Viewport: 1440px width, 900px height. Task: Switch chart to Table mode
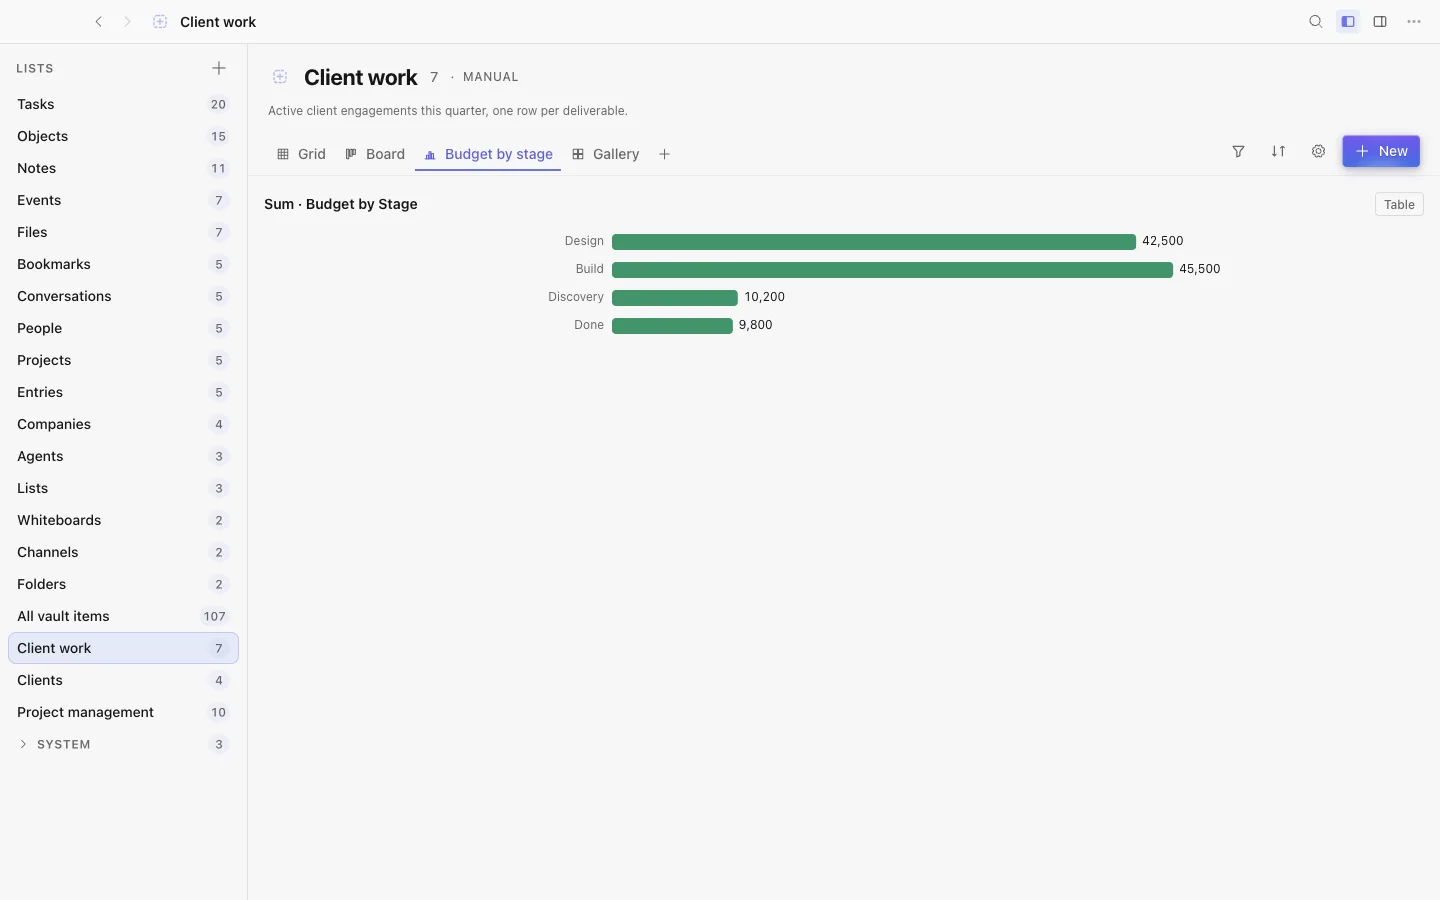1399,204
